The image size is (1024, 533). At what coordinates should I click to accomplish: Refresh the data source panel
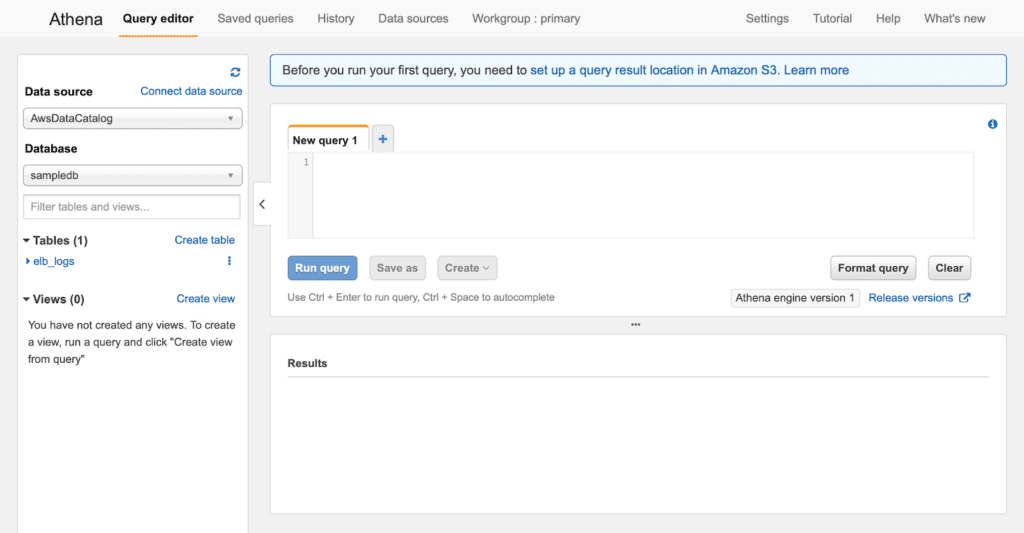[x=235, y=72]
